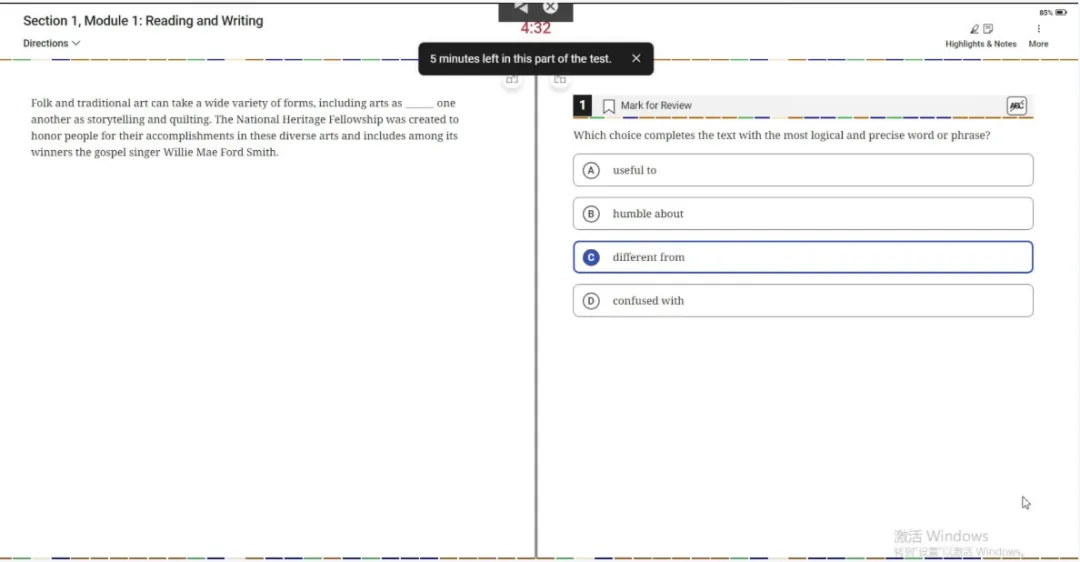Select answer B radio button
This screenshot has width=1080, height=562.
click(591, 214)
